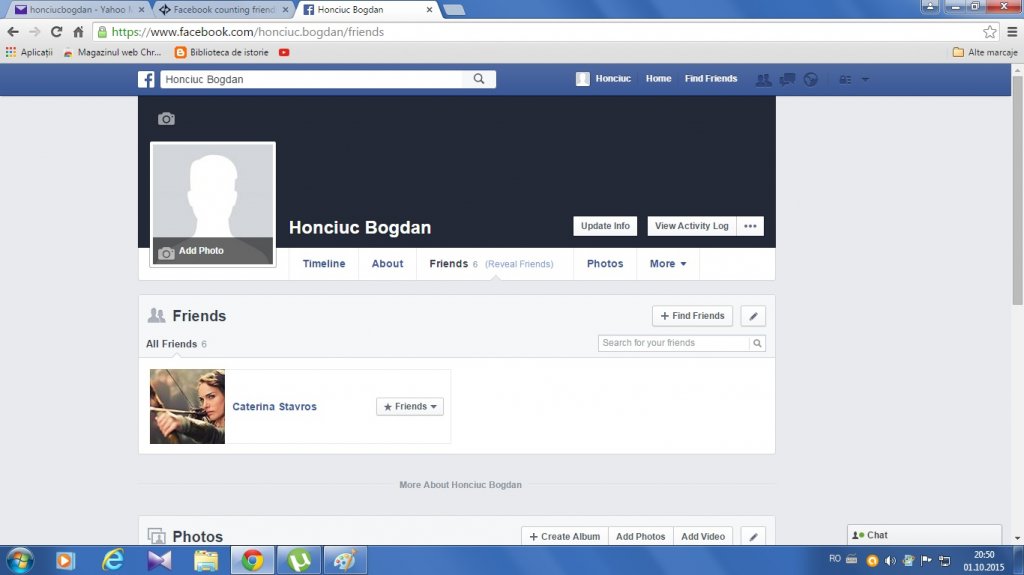
Task: Click Find Friends in header
Action: point(711,78)
